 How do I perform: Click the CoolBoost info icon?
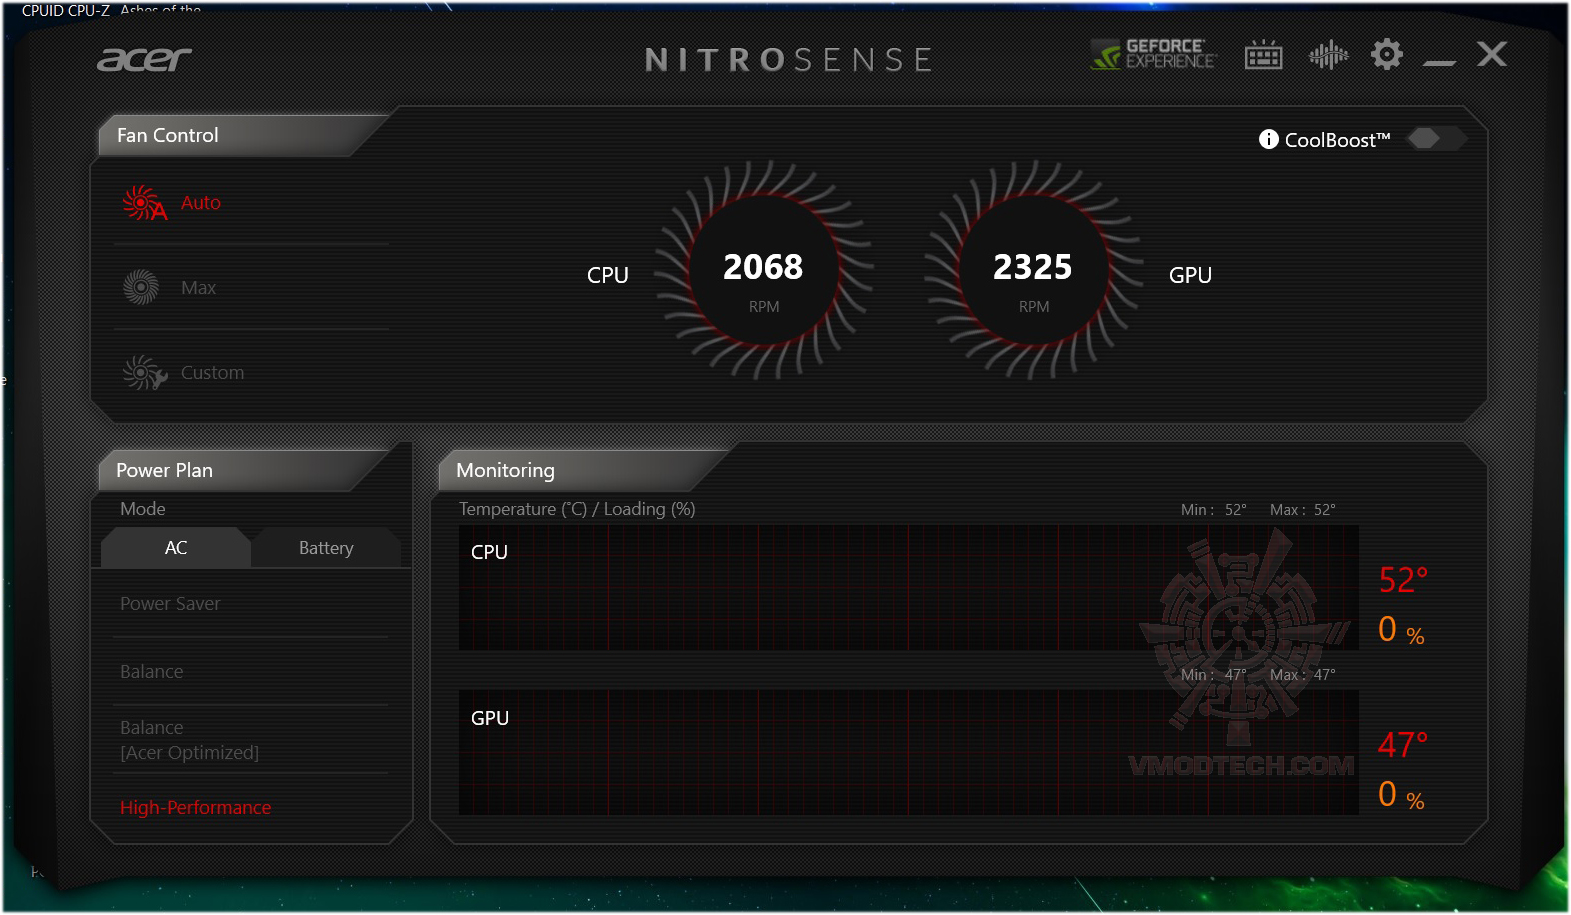click(x=1269, y=139)
